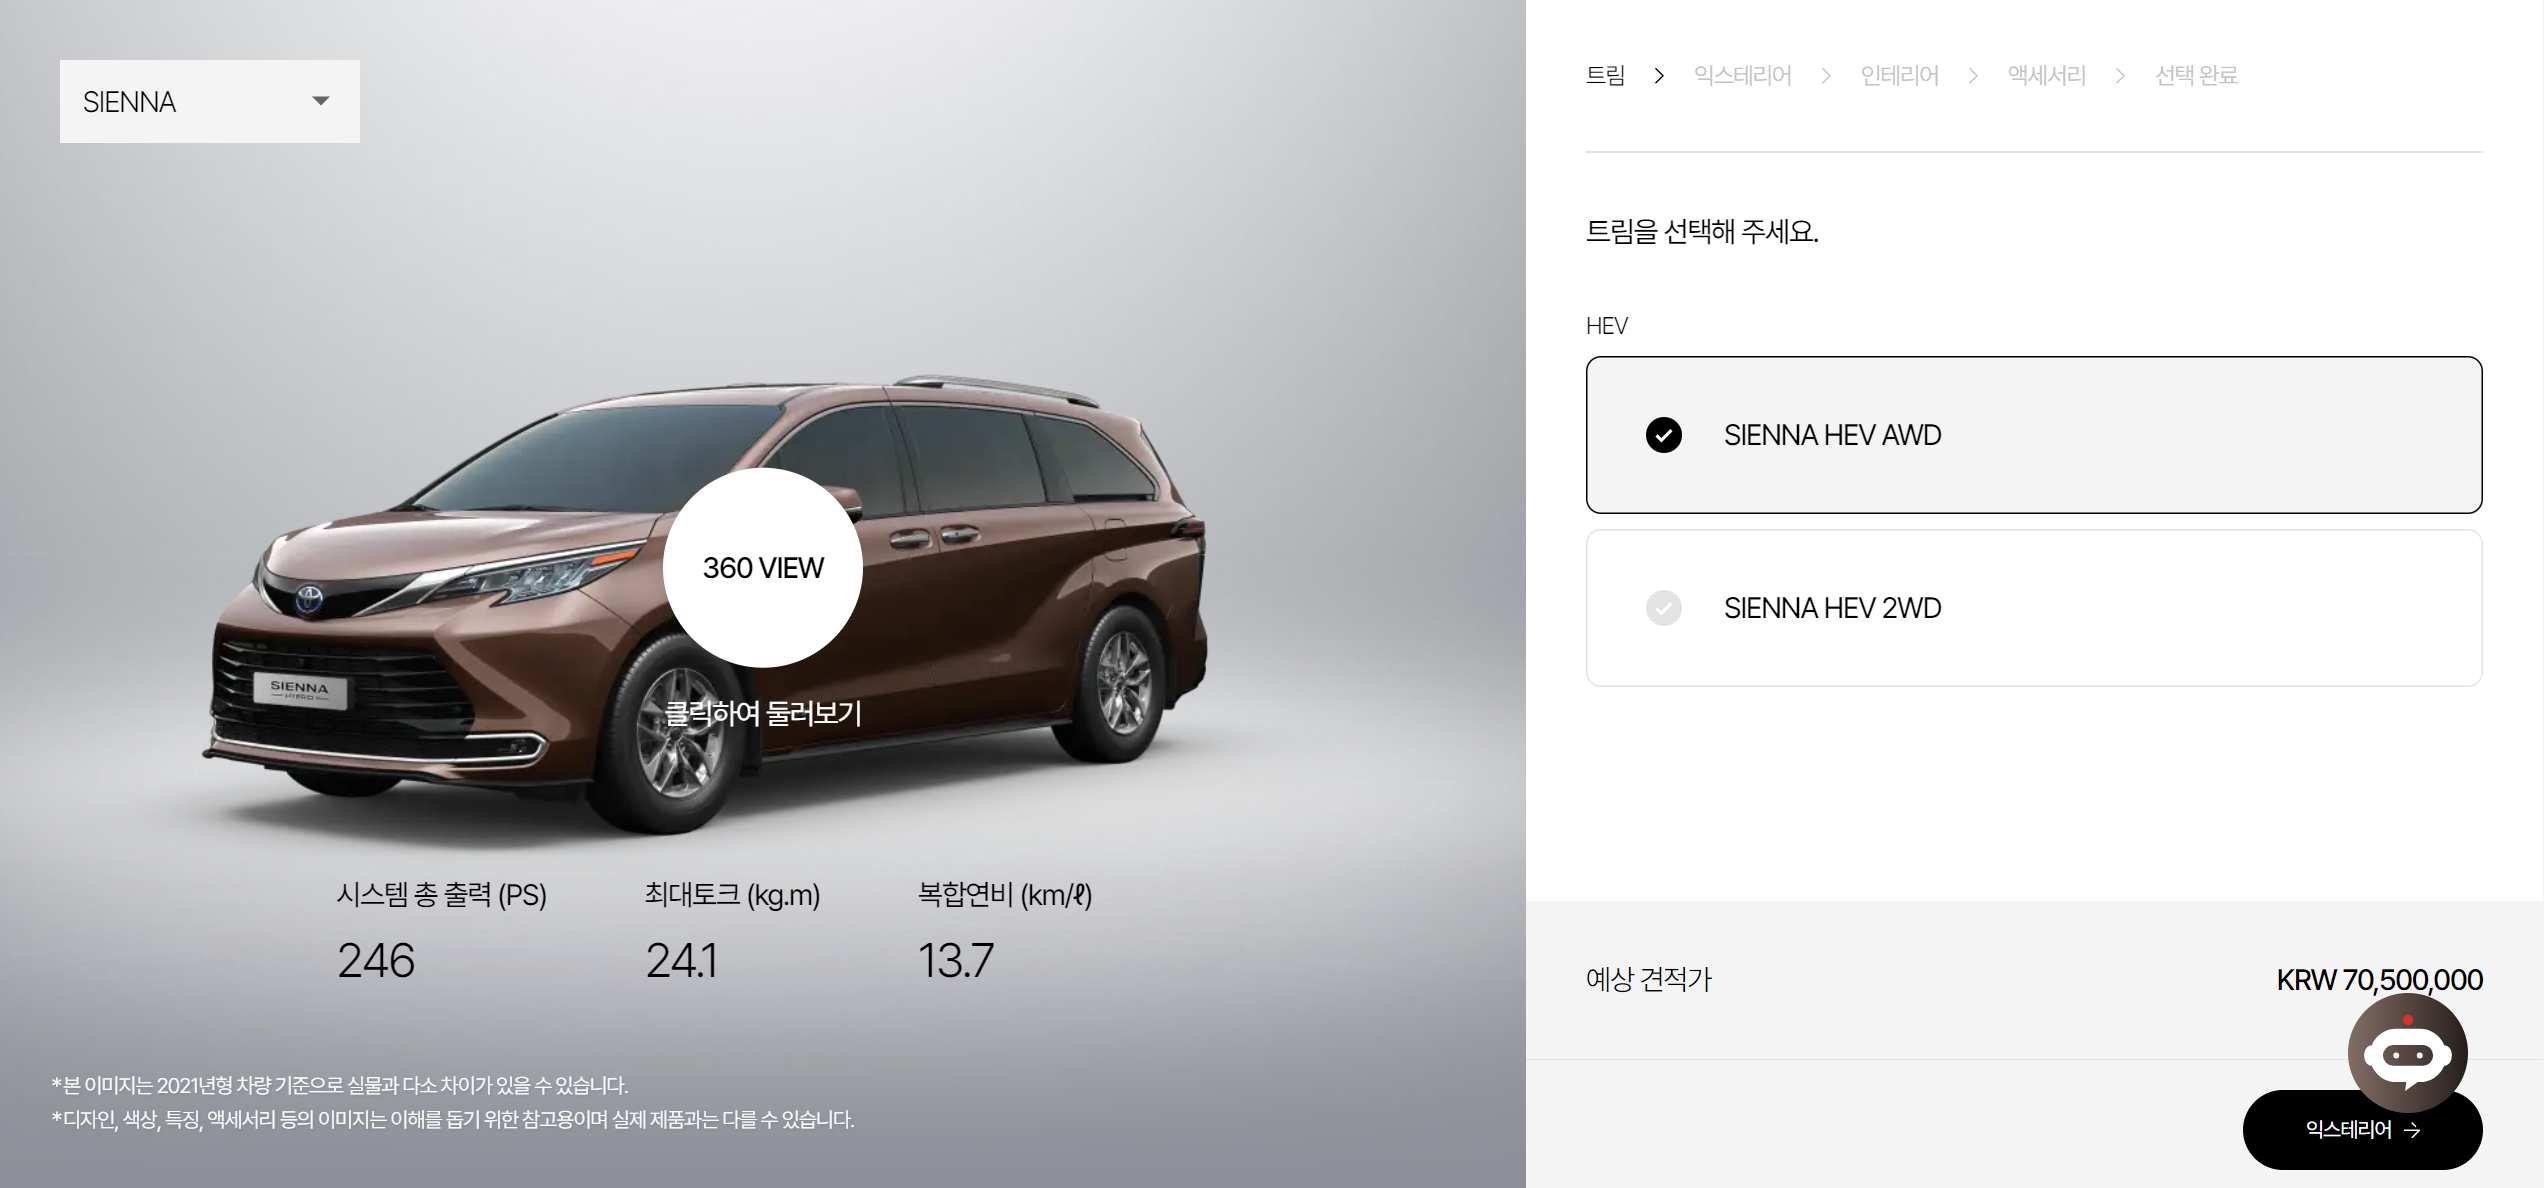
Task: Click the SIENNA dropdown arrow
Action: pyautogui.click(x=321, y=101)
